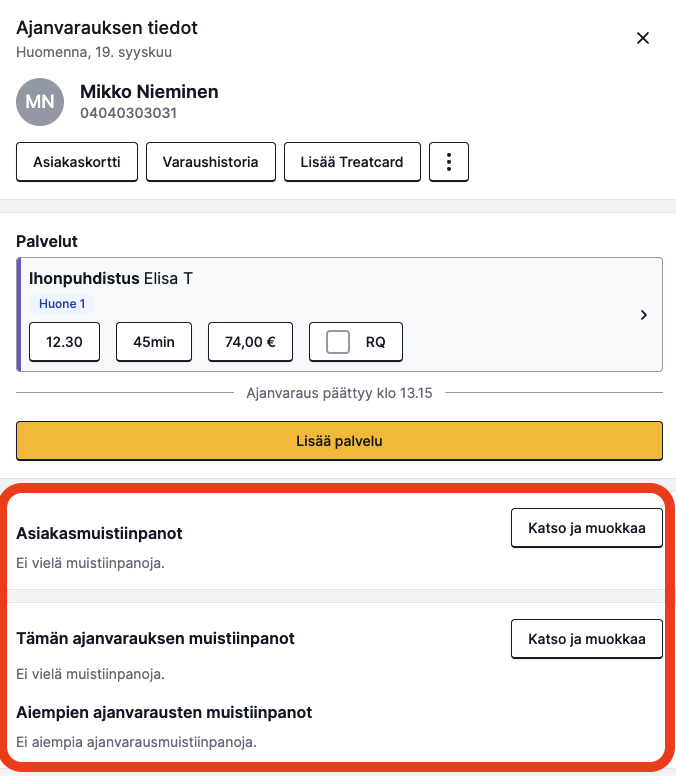Image resolution: width=676 pixels, height=776 pixels.
Task: Change the 45min duration
Action: click(x=154, y=342)
